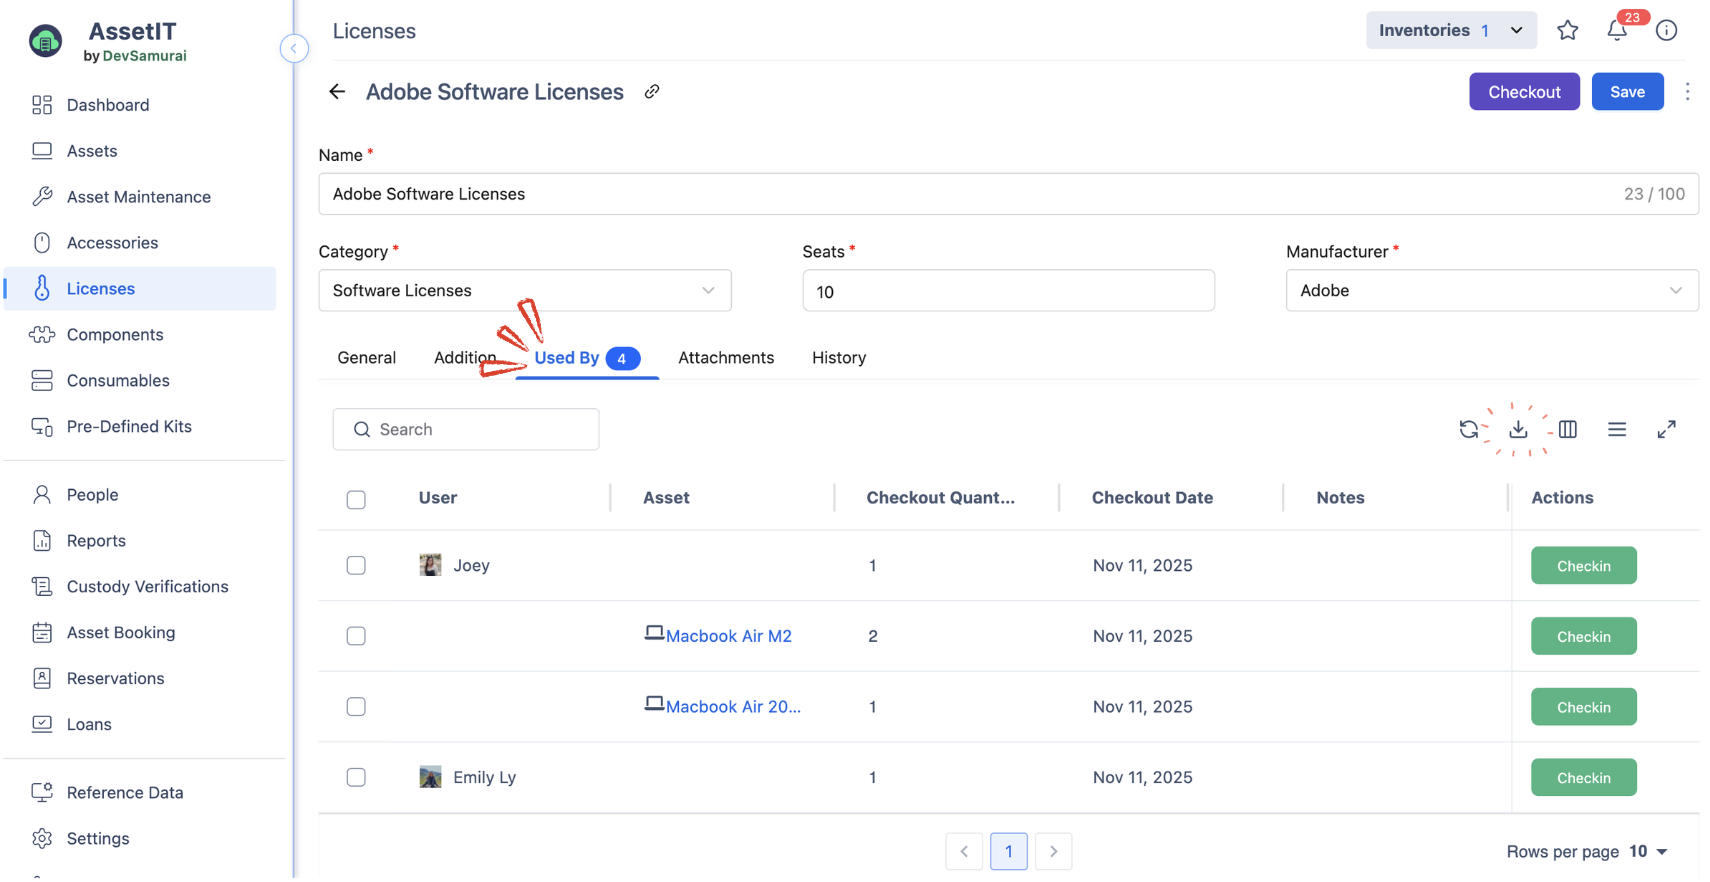The width and height of the screenshot is (1710, 882).
Task: Open the Category dropdown
Action: 524,291
